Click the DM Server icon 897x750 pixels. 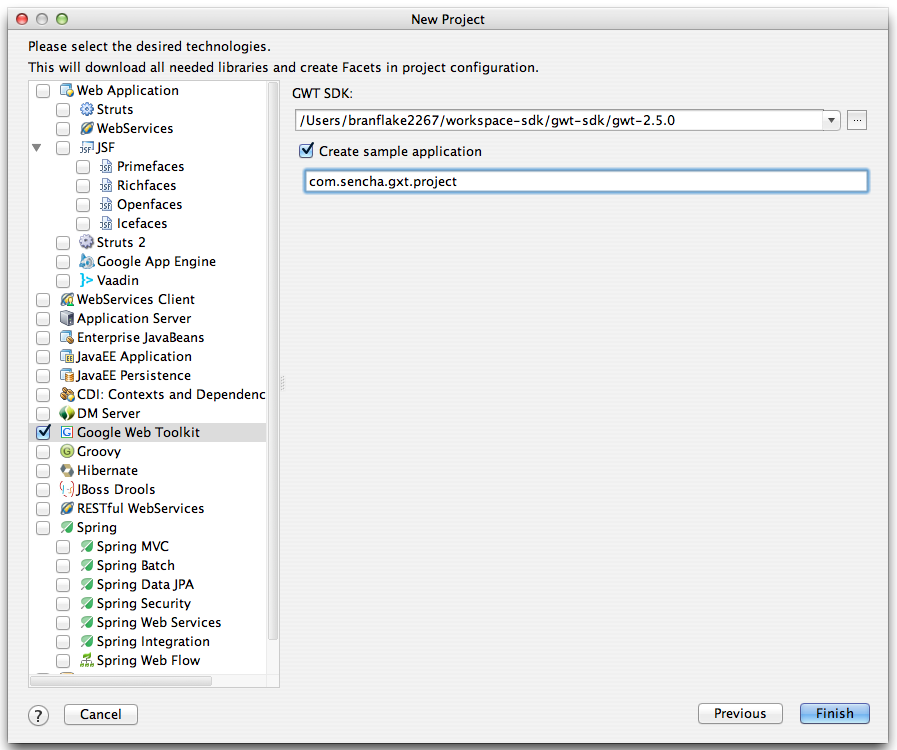[67, 413]
